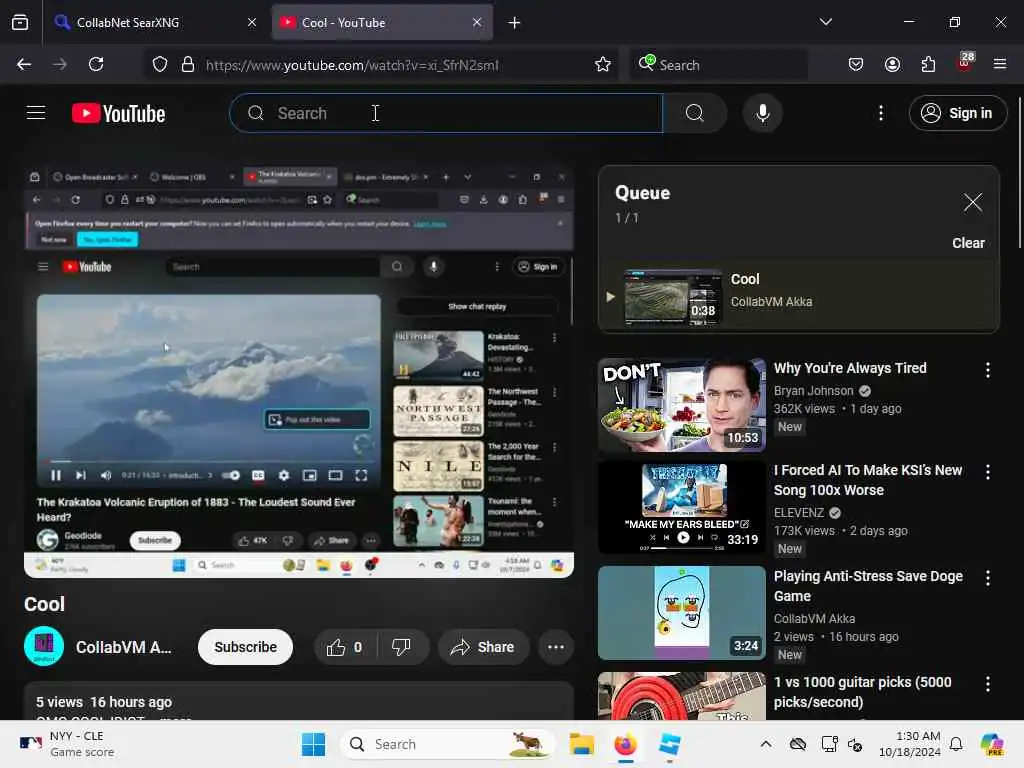The width and height of the screenshot is (1024, 768).
Task: Open CollabVM channel avatar
Action: 44,647
